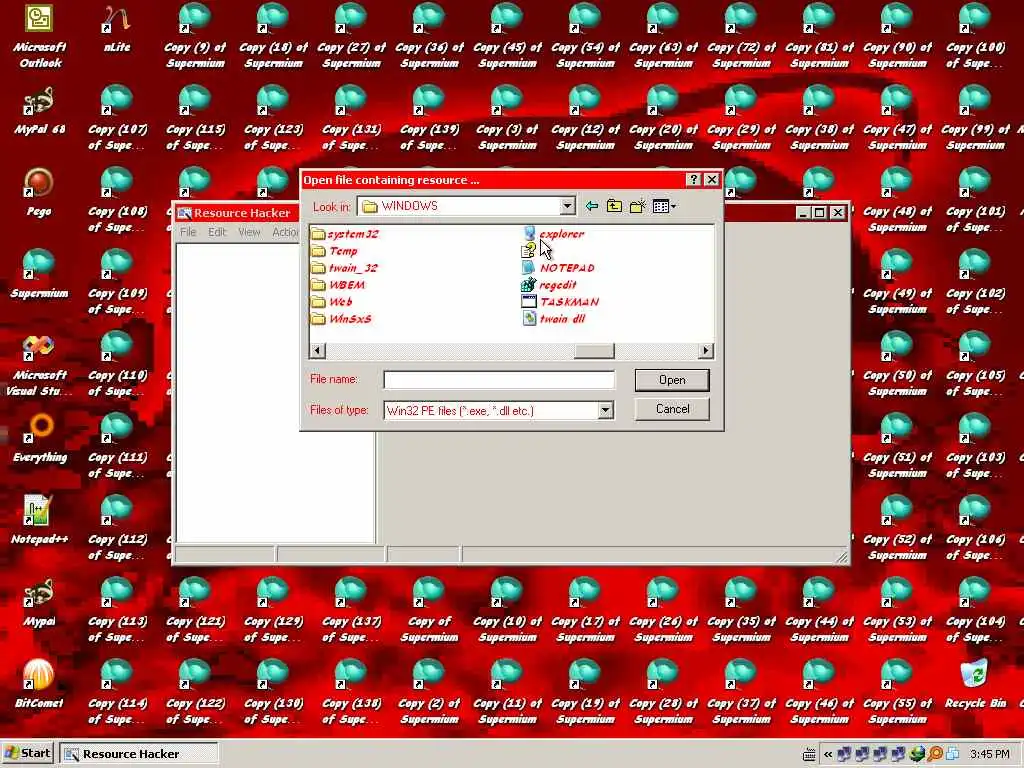Click the Resource Hacker taskbar button
The width and height of the screenshot is (1024, 768).
tap(138, 754)
